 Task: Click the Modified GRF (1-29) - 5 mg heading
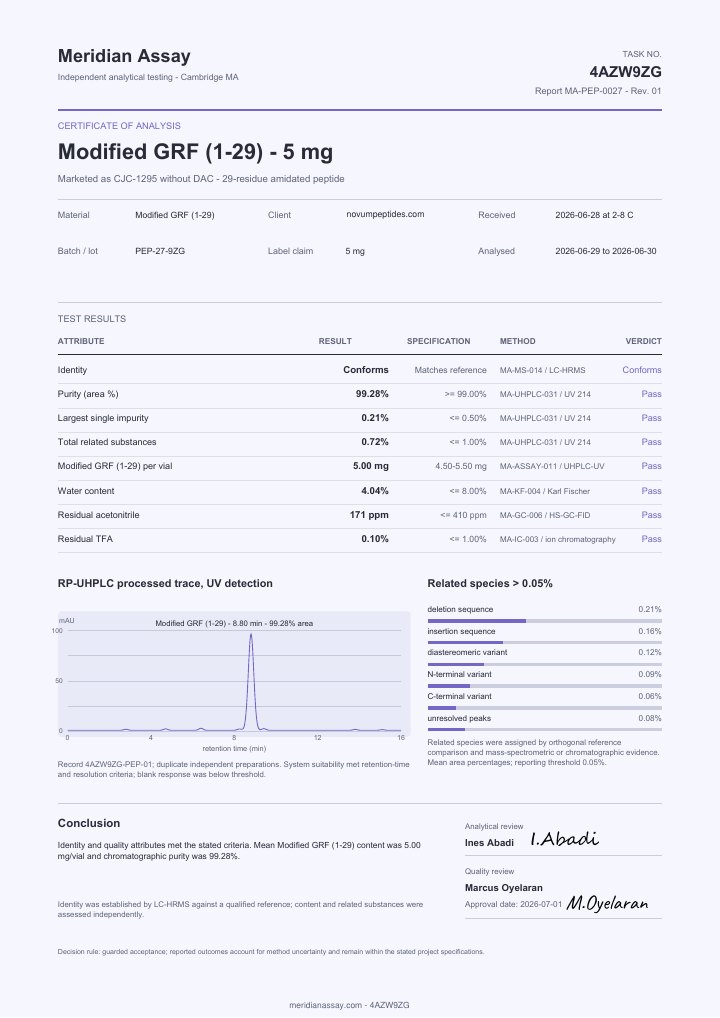pyautogui.click(x=195, y=152)
